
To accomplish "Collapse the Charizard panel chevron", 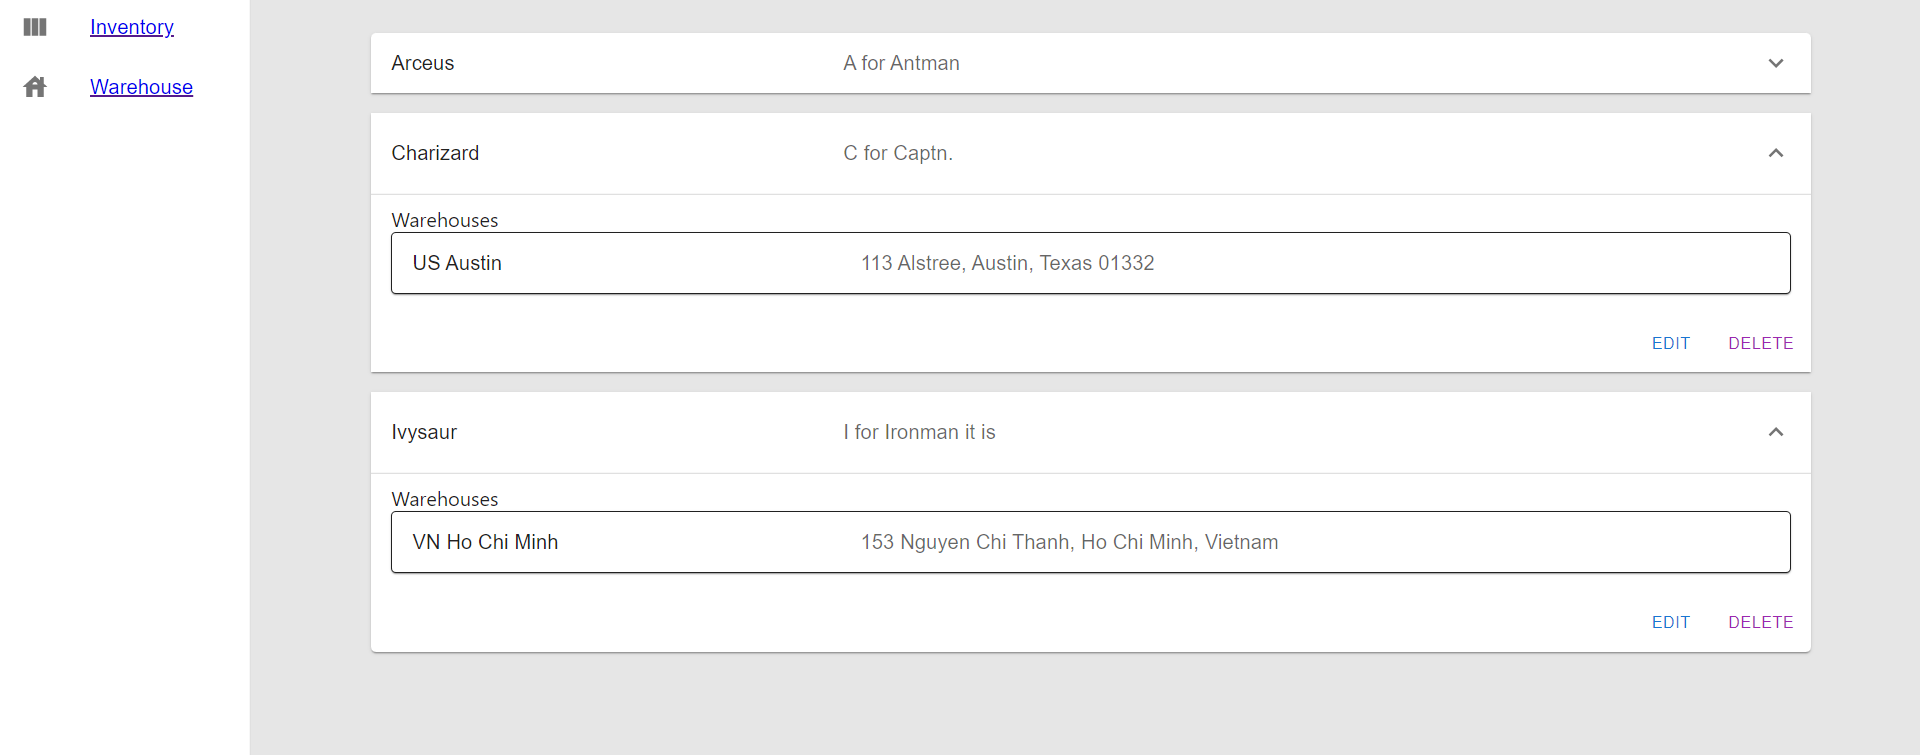I will [x=1776, y=153].
